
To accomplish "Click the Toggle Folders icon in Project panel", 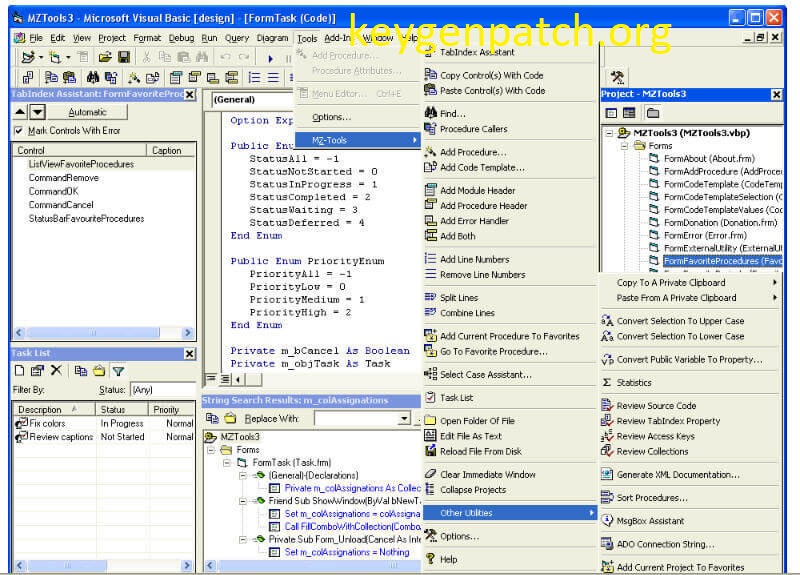I will pos(653,113).
